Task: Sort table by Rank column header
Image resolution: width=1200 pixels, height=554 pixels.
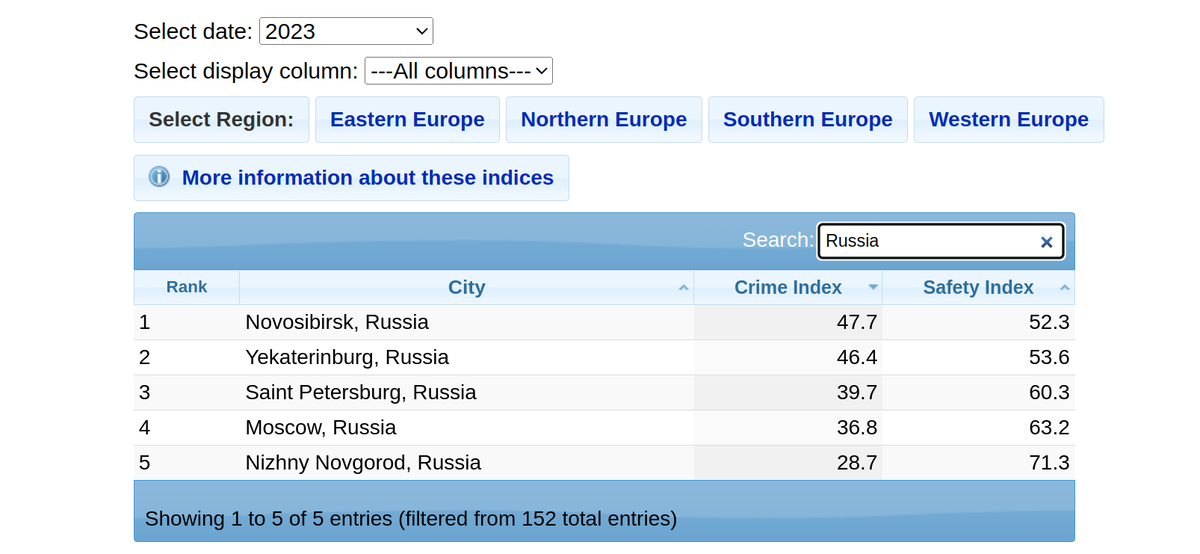Action: [187, 287]
